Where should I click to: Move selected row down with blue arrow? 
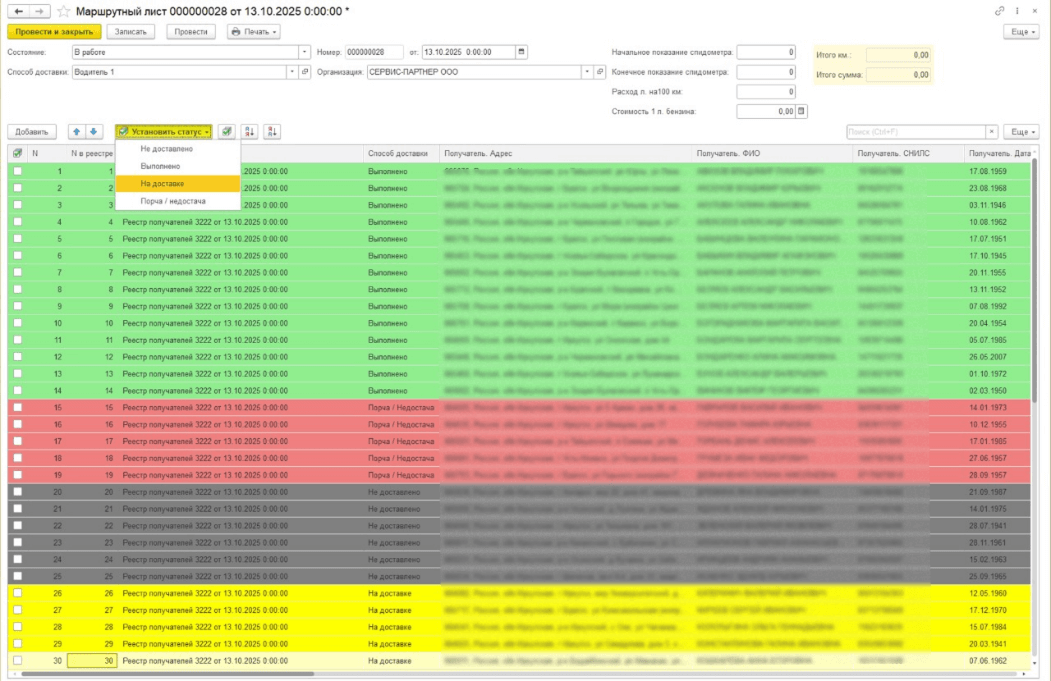pos(93,131)
